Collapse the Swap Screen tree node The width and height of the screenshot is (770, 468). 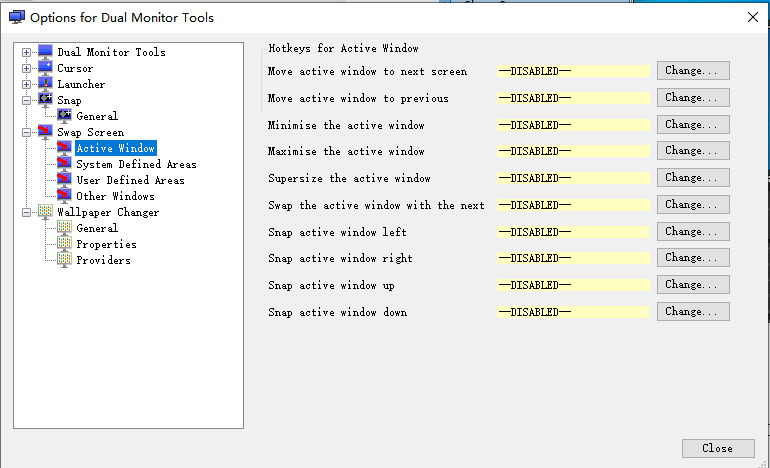click(x=27, y=132)
